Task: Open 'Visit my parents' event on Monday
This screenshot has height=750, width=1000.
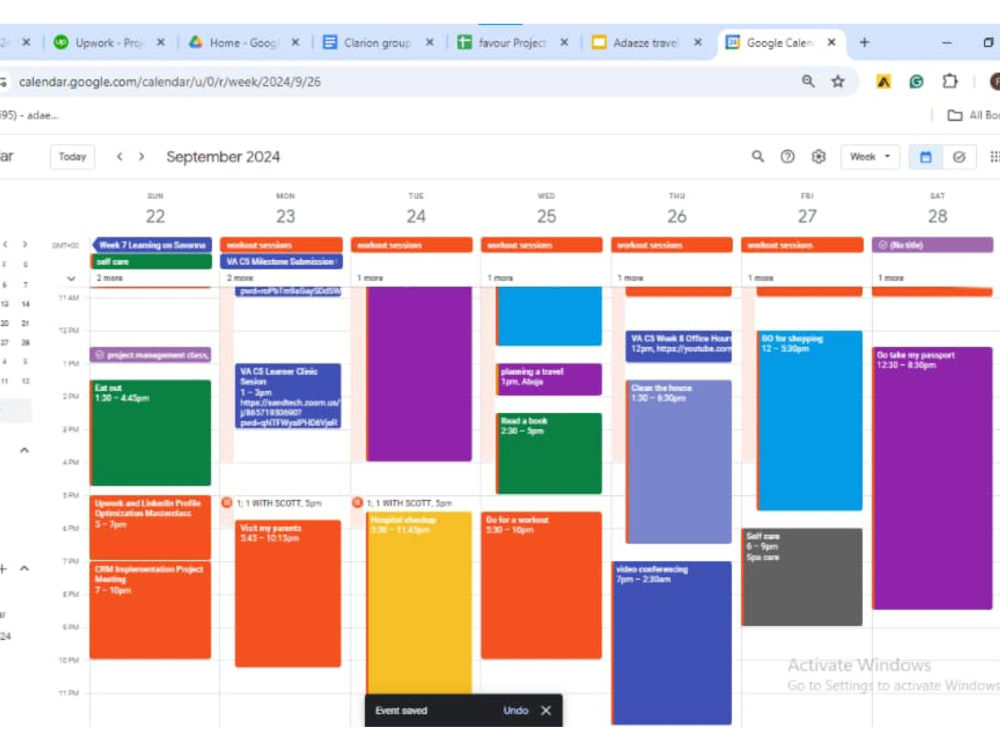Action: 288,593
